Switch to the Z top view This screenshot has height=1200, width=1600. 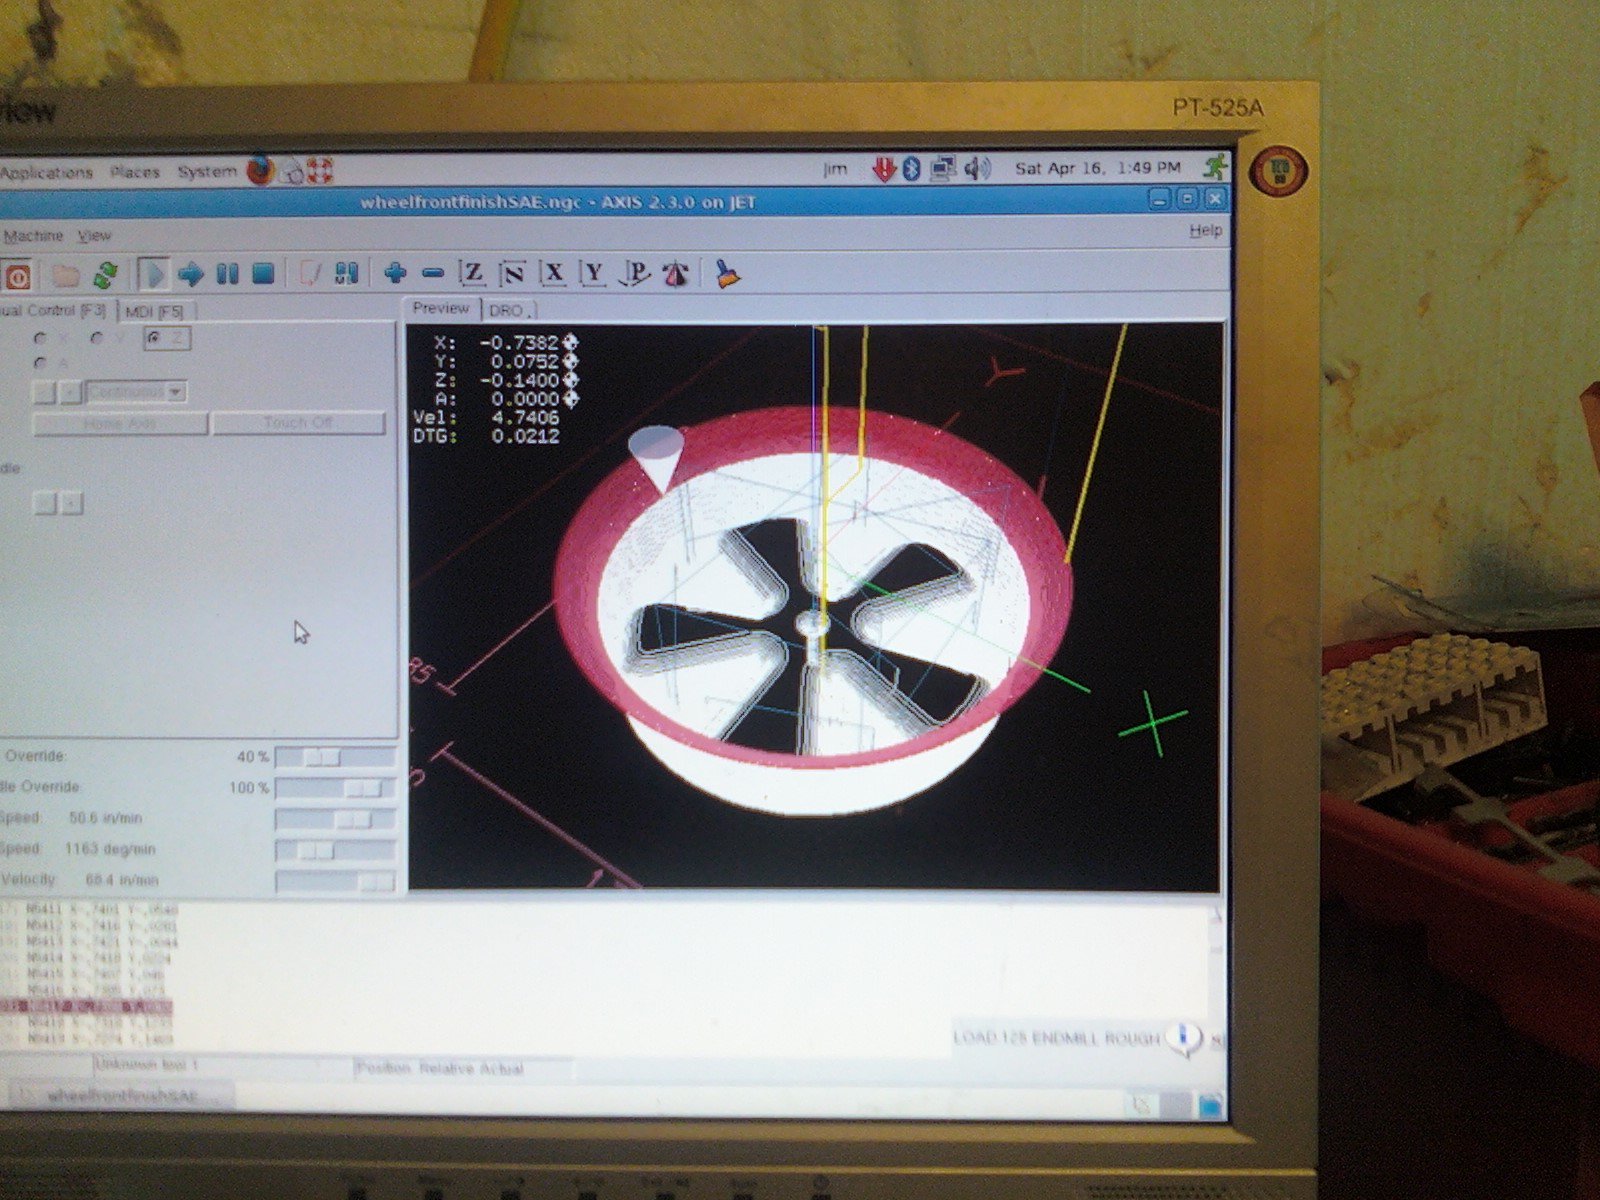coord(472,273)
